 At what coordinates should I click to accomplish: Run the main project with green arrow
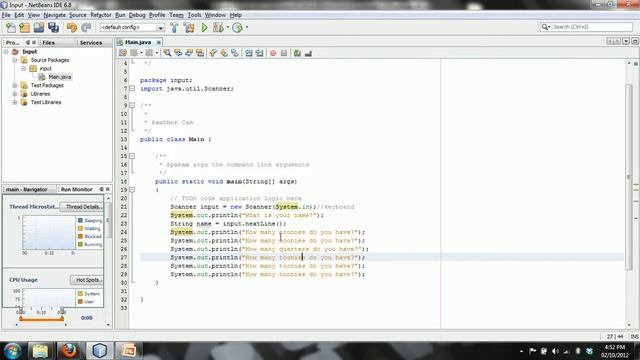point(204,27)
